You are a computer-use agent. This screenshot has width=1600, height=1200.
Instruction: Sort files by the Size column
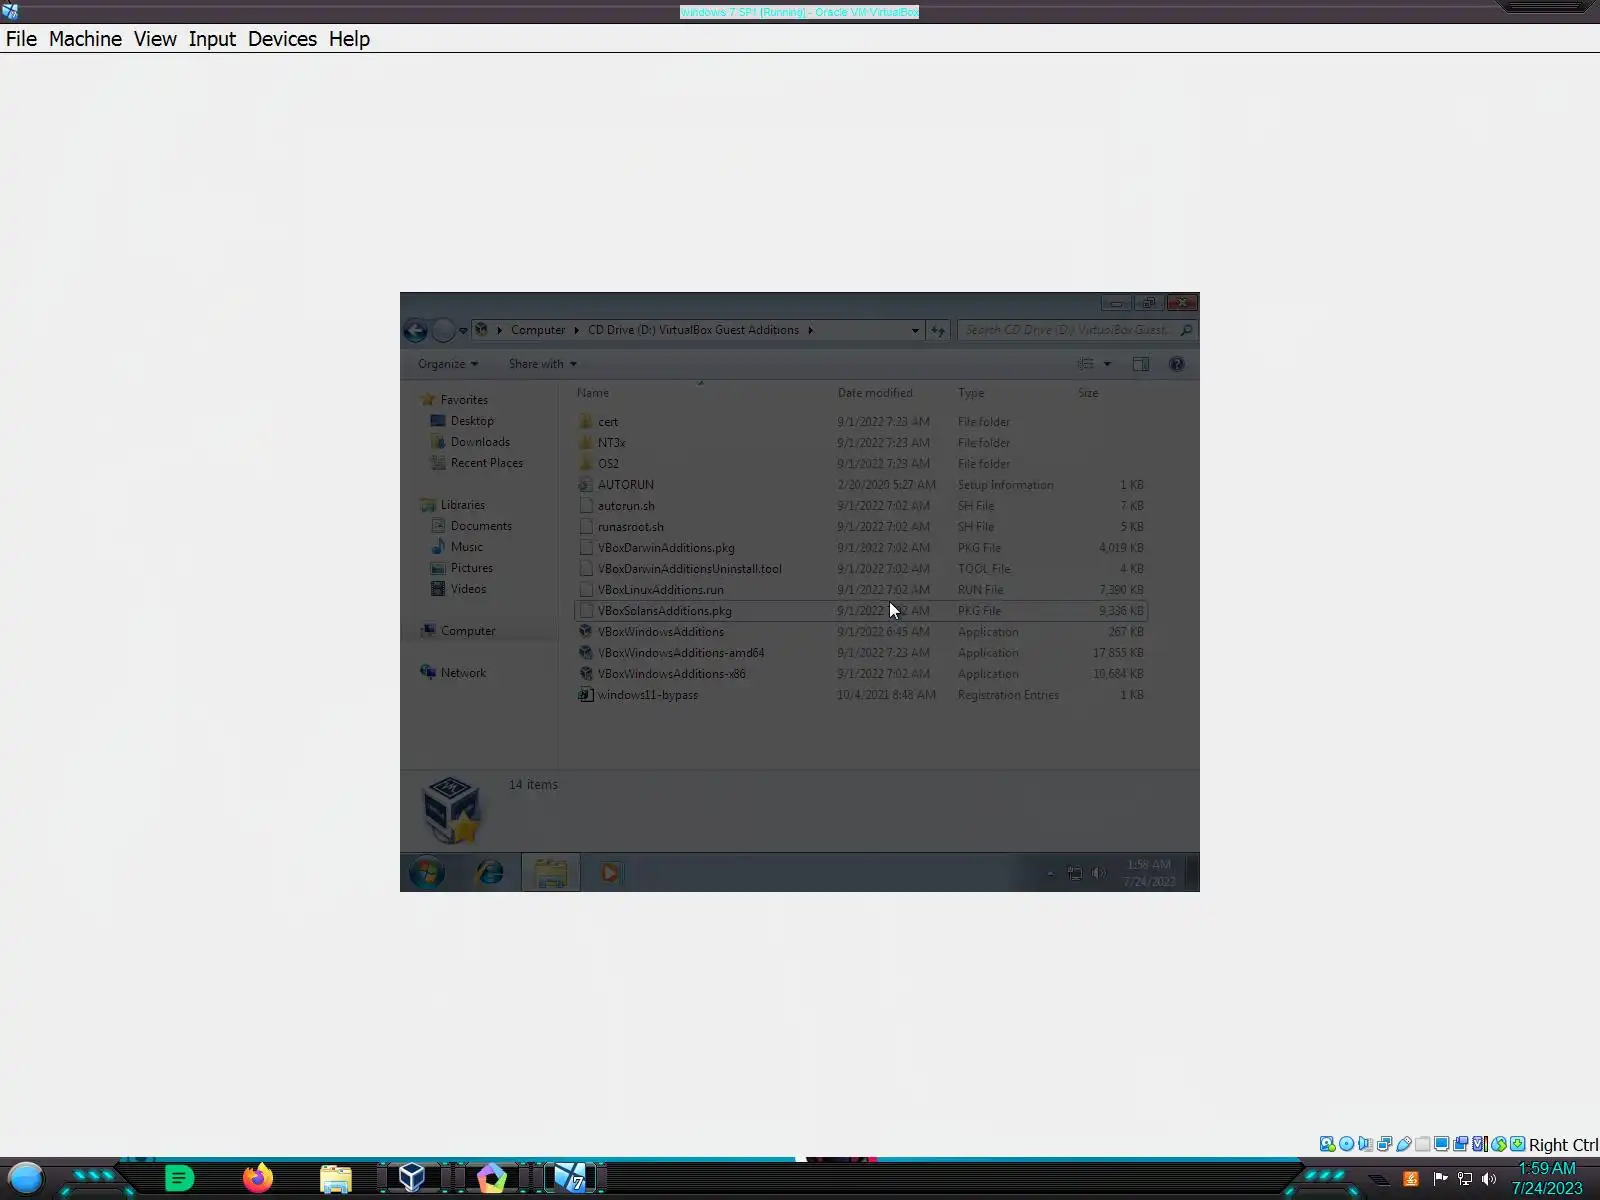click(x=1088, y=393)
